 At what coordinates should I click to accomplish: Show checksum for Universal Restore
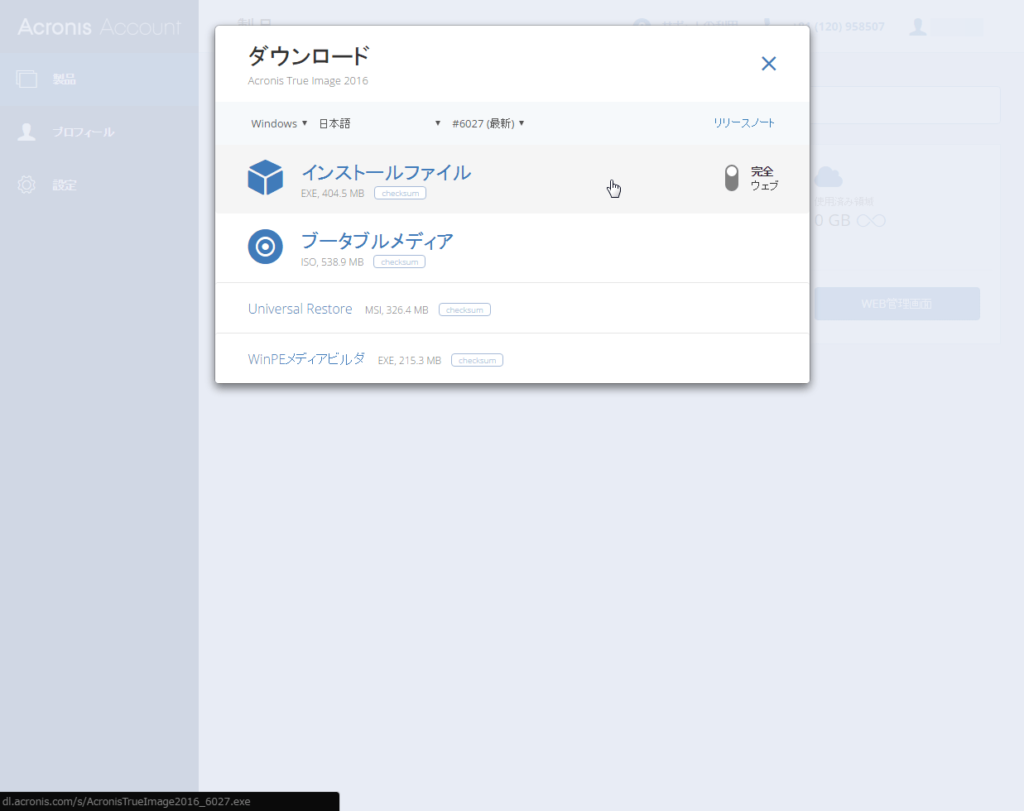464,310
